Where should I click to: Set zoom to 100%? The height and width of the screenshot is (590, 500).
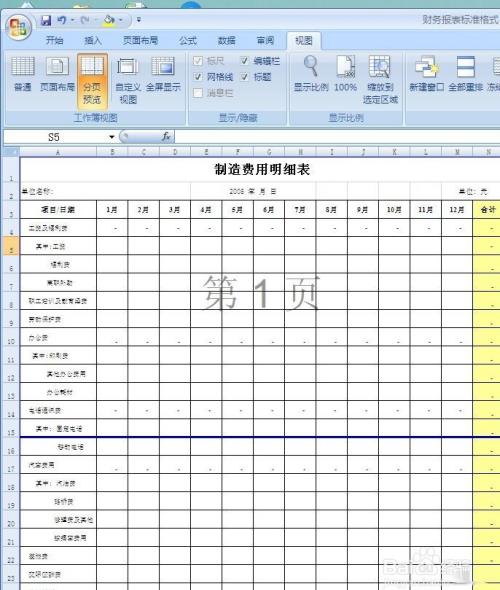click(x=345, y=74)
